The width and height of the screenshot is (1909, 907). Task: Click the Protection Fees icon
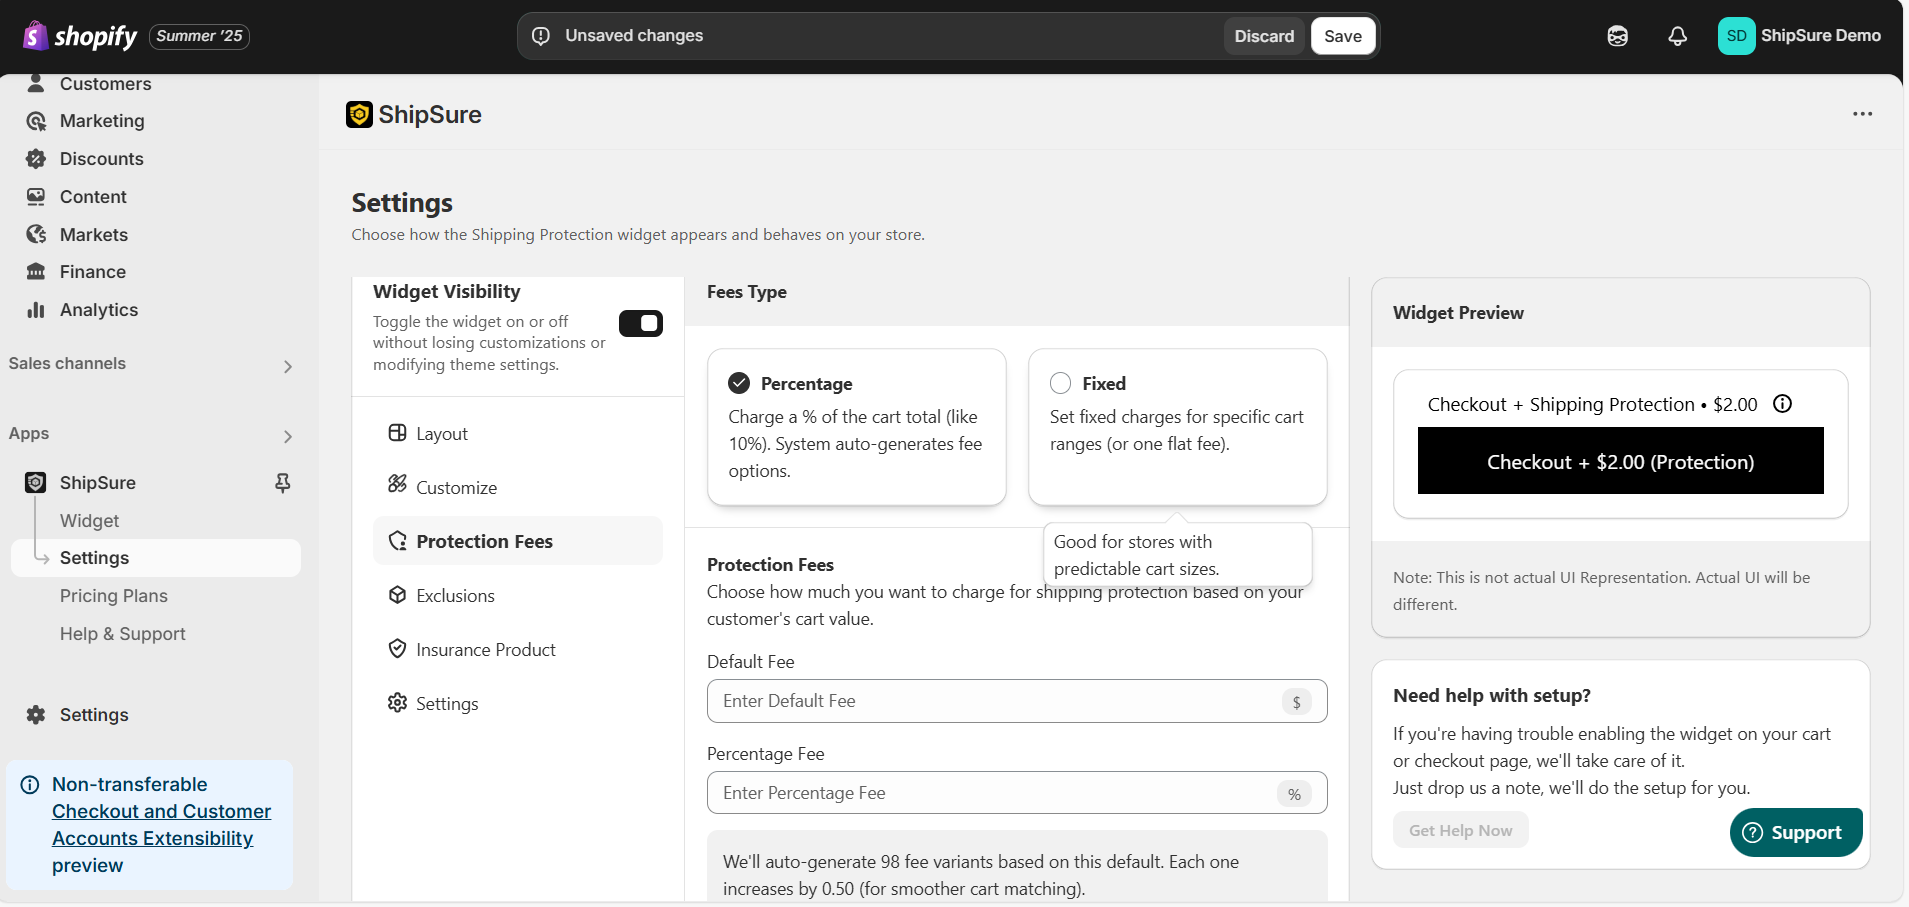coord(397,541)
